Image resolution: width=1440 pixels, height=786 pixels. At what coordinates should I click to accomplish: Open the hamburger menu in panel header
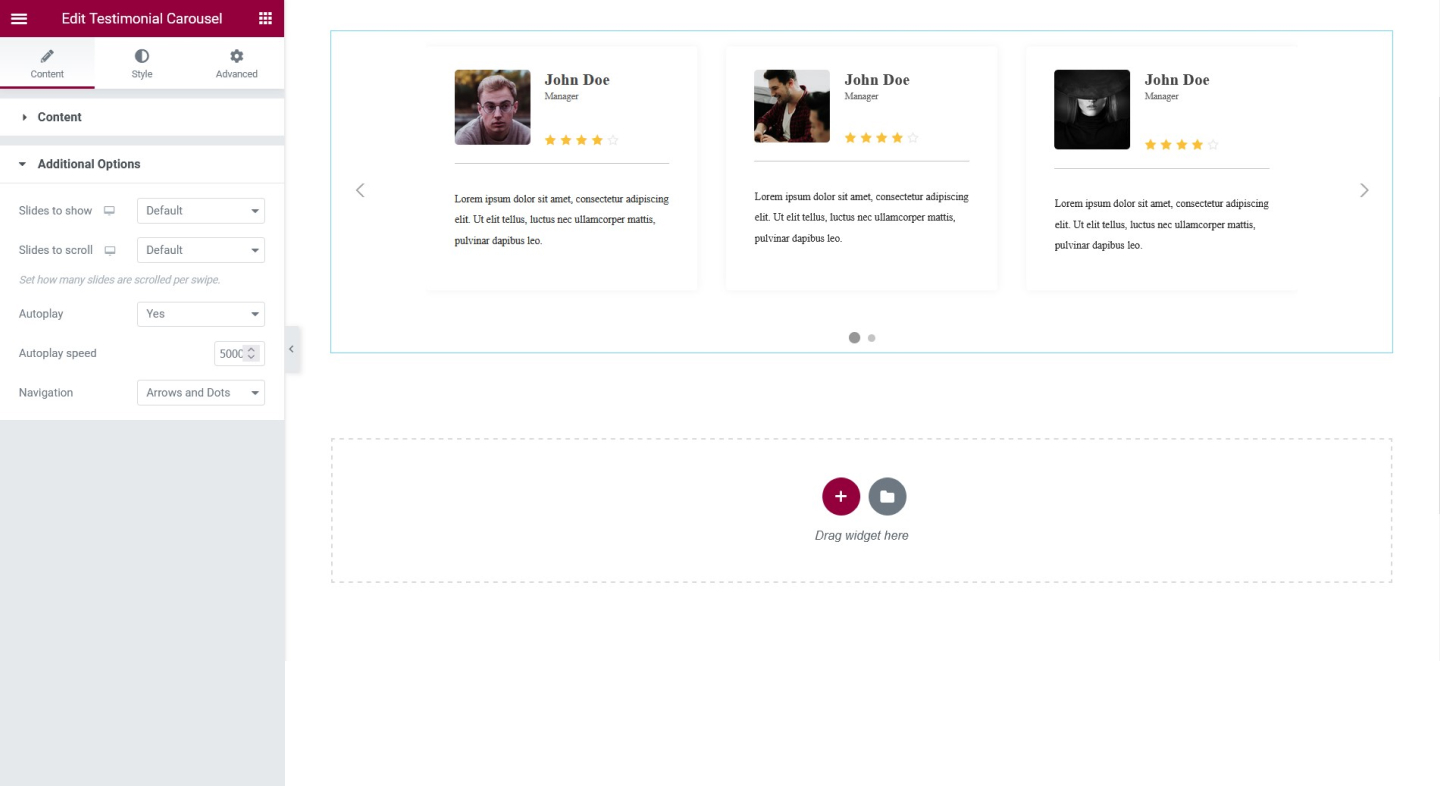click(19, 18)
